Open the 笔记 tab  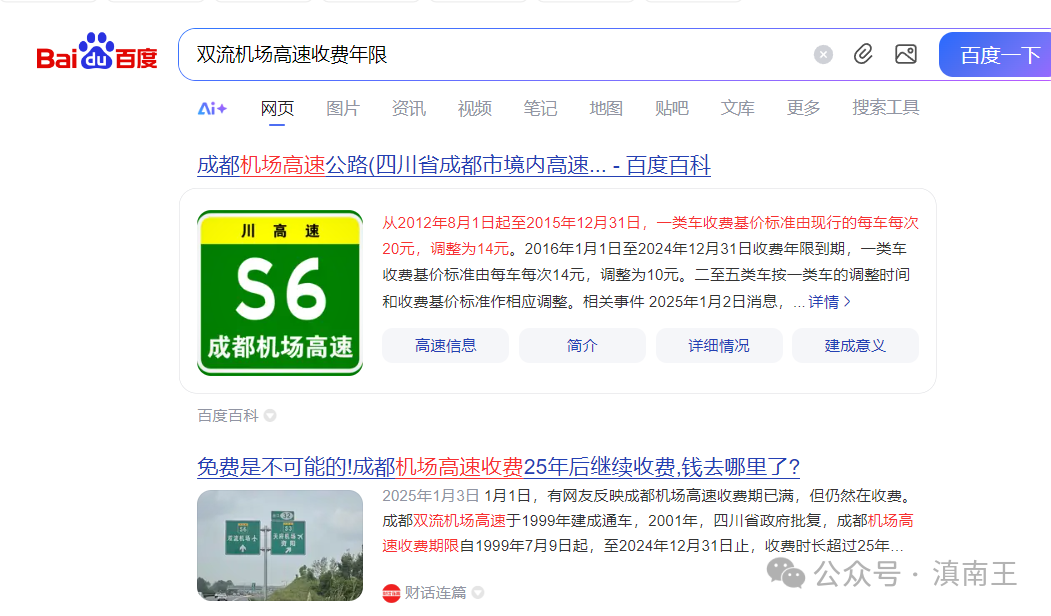point(540,108)
